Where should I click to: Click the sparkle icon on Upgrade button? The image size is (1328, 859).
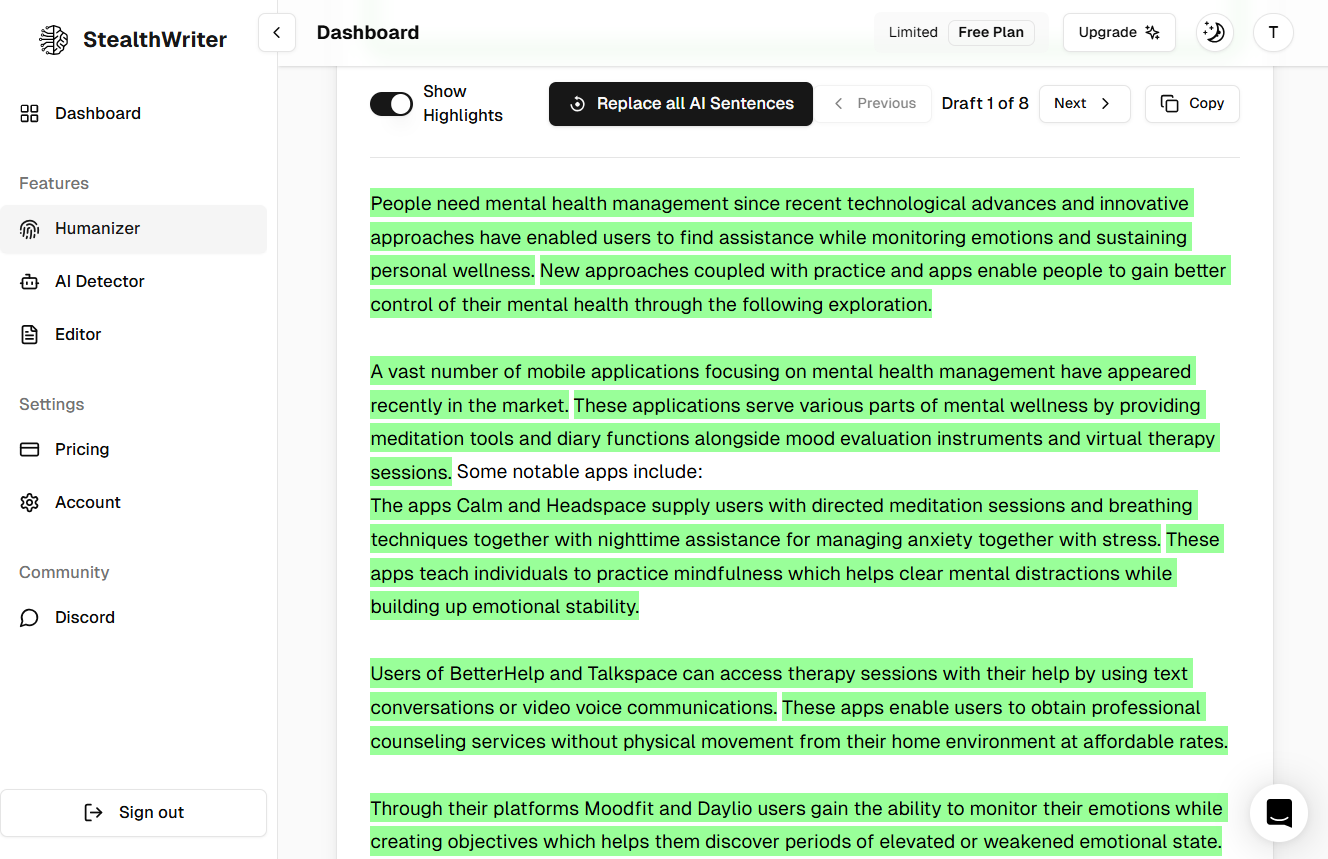(1152, 32)
